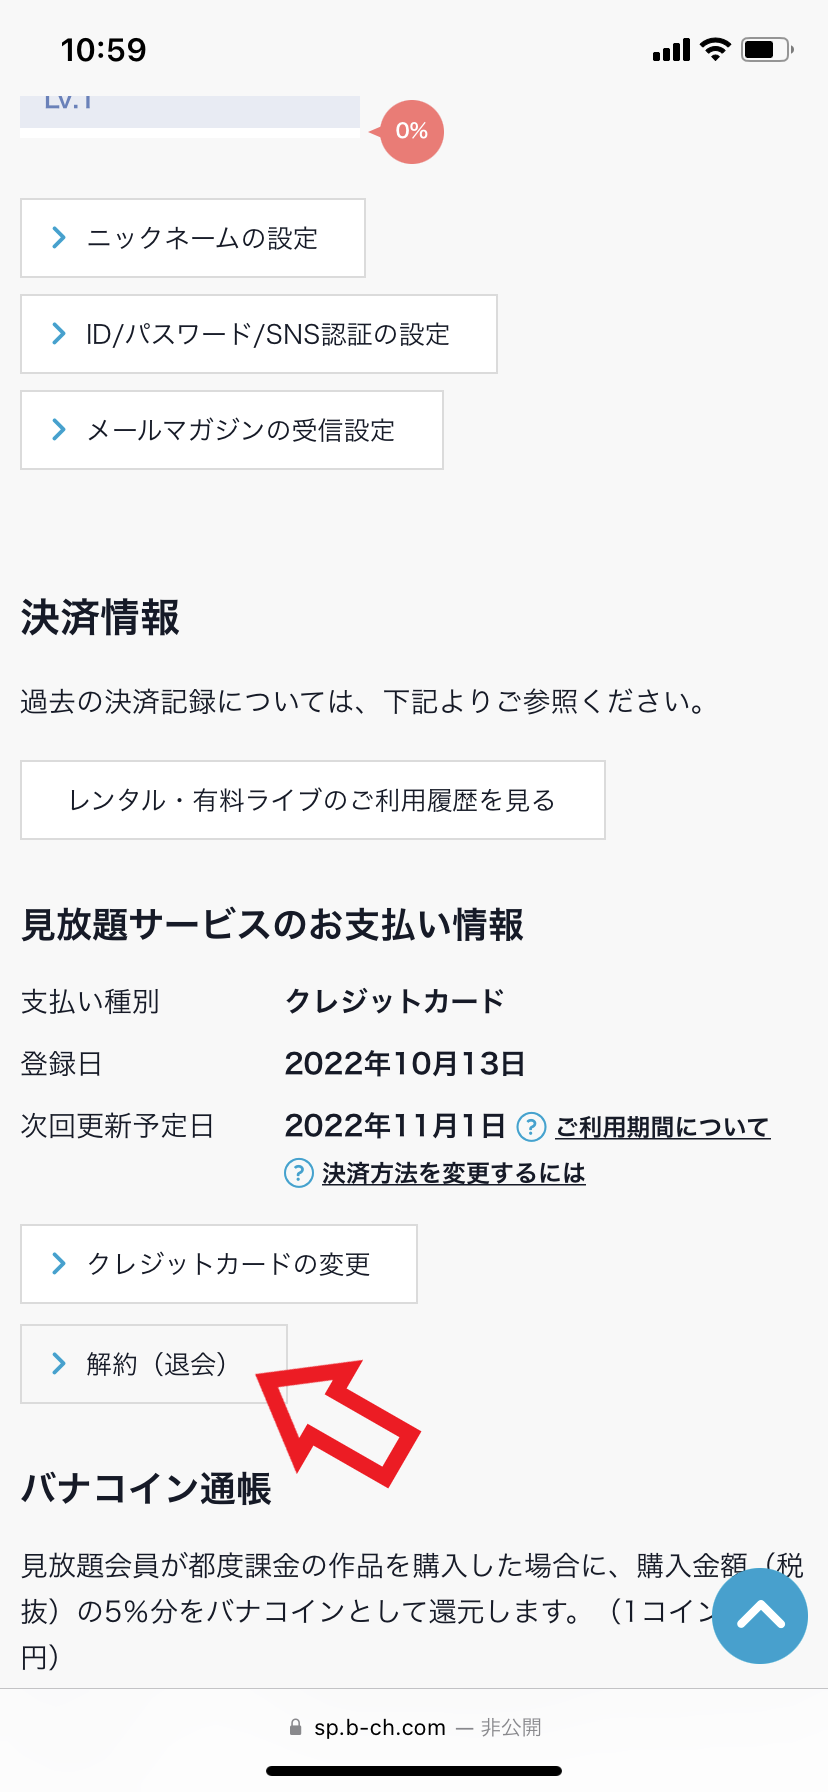The width and height of the screenshot is (828, 1792).
Task: Open クレジットカードの変更
Action: pyautogui.click(x=218, y=1264)
